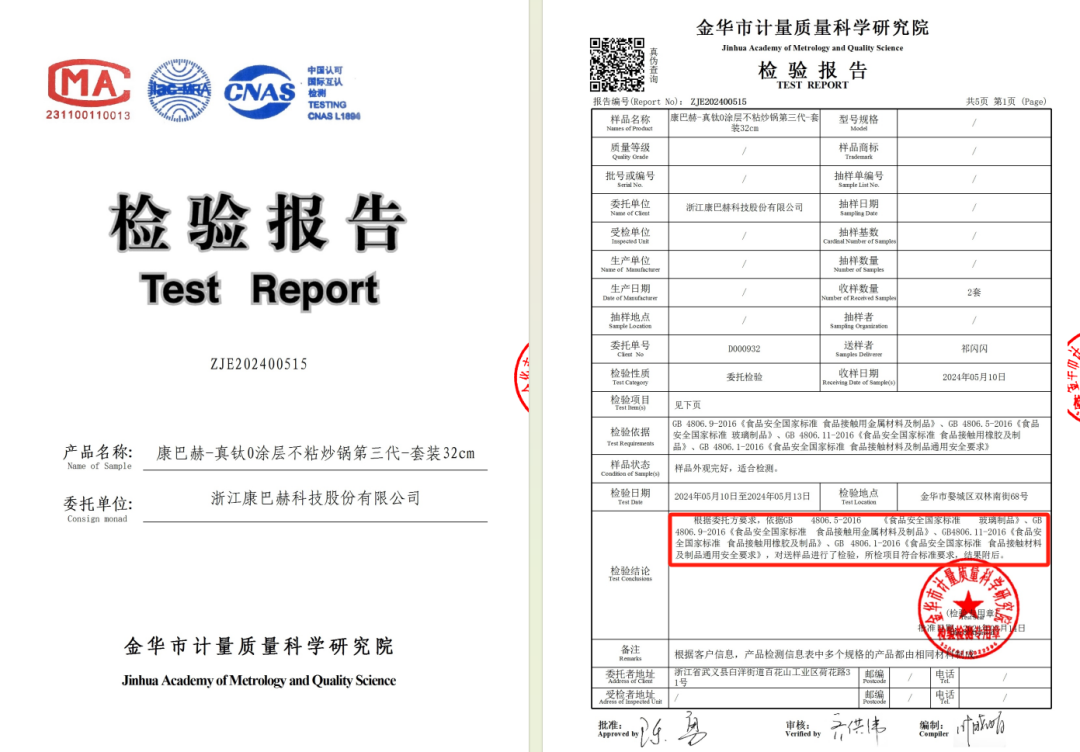Image resolution: width=1080 pixels, height=752 pixels.
Task: Click the QR code on report page
Action: click(617, 65)
